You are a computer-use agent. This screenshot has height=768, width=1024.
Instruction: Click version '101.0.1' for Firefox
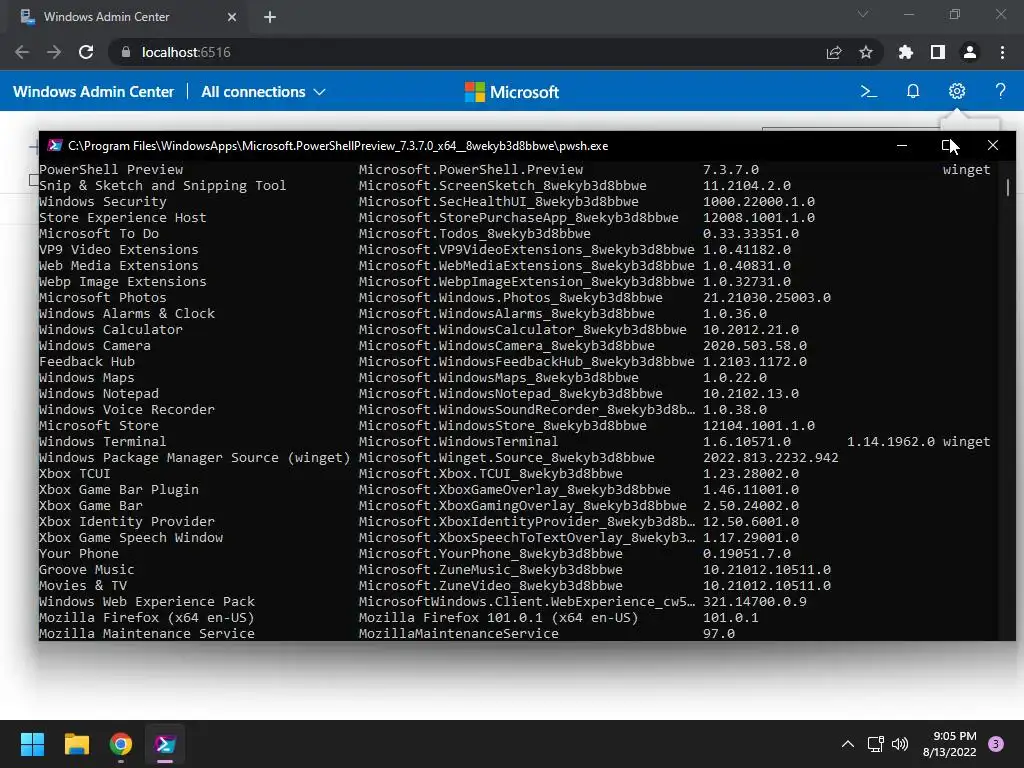pyautogui.click(x=731, y=618)
